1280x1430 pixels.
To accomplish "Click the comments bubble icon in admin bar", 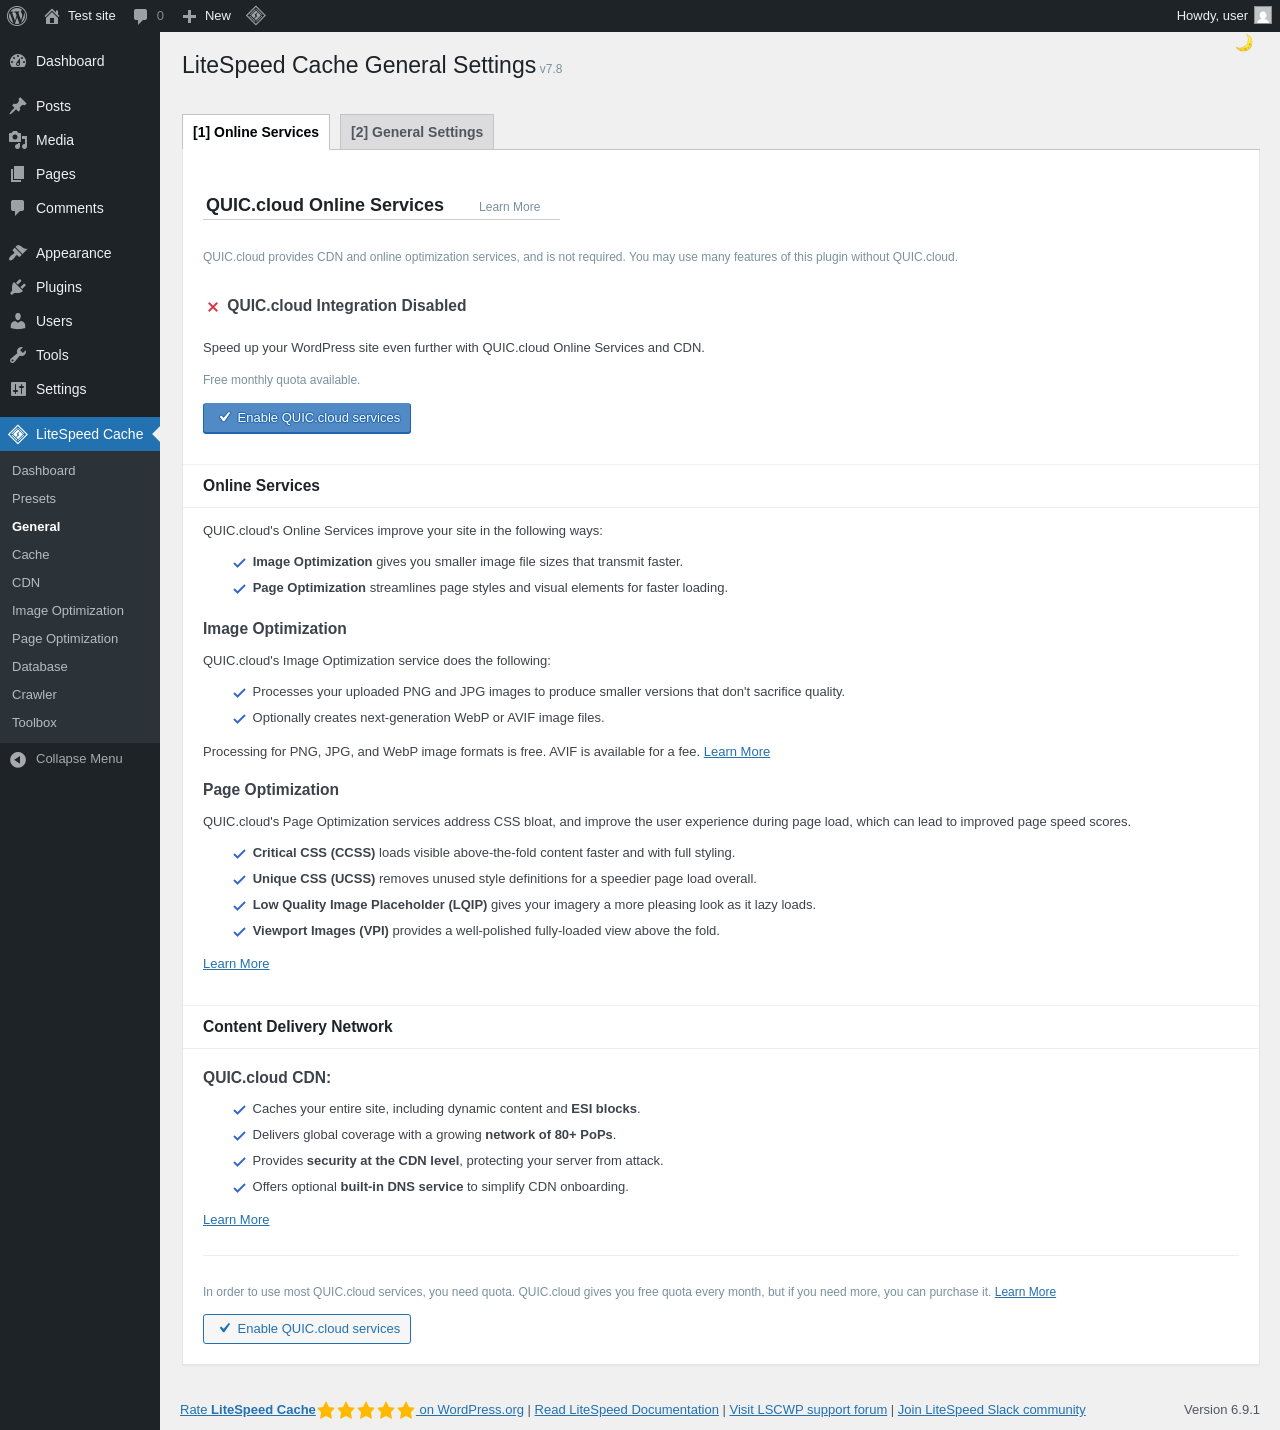I will click(141, 16).
